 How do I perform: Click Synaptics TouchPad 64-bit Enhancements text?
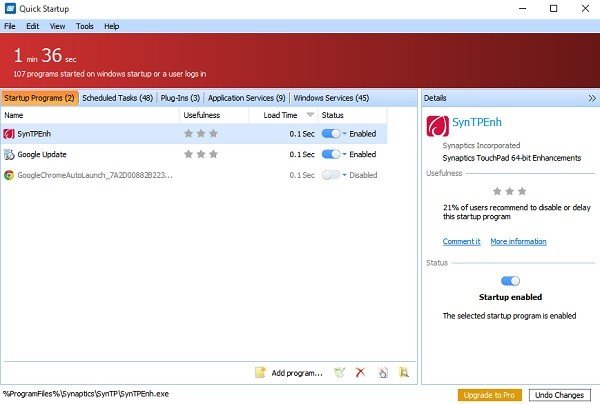point(512,158)
